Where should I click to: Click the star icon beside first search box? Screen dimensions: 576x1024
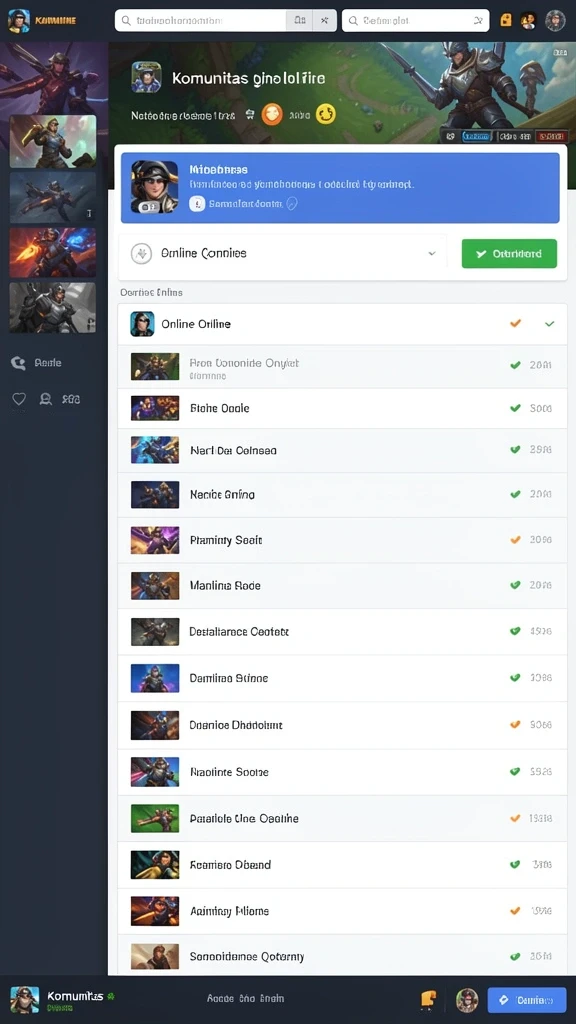pyautogui.click(x=325, y=20)
